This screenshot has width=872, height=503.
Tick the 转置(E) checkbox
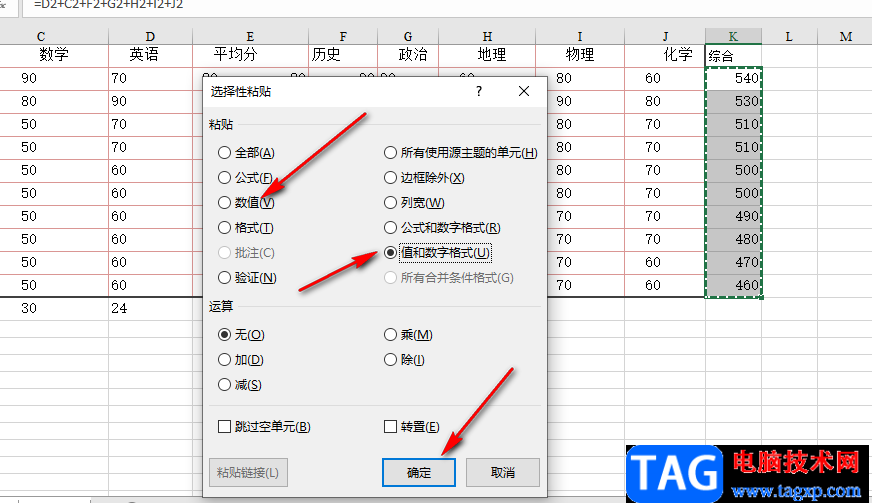(x=412, y=427)
